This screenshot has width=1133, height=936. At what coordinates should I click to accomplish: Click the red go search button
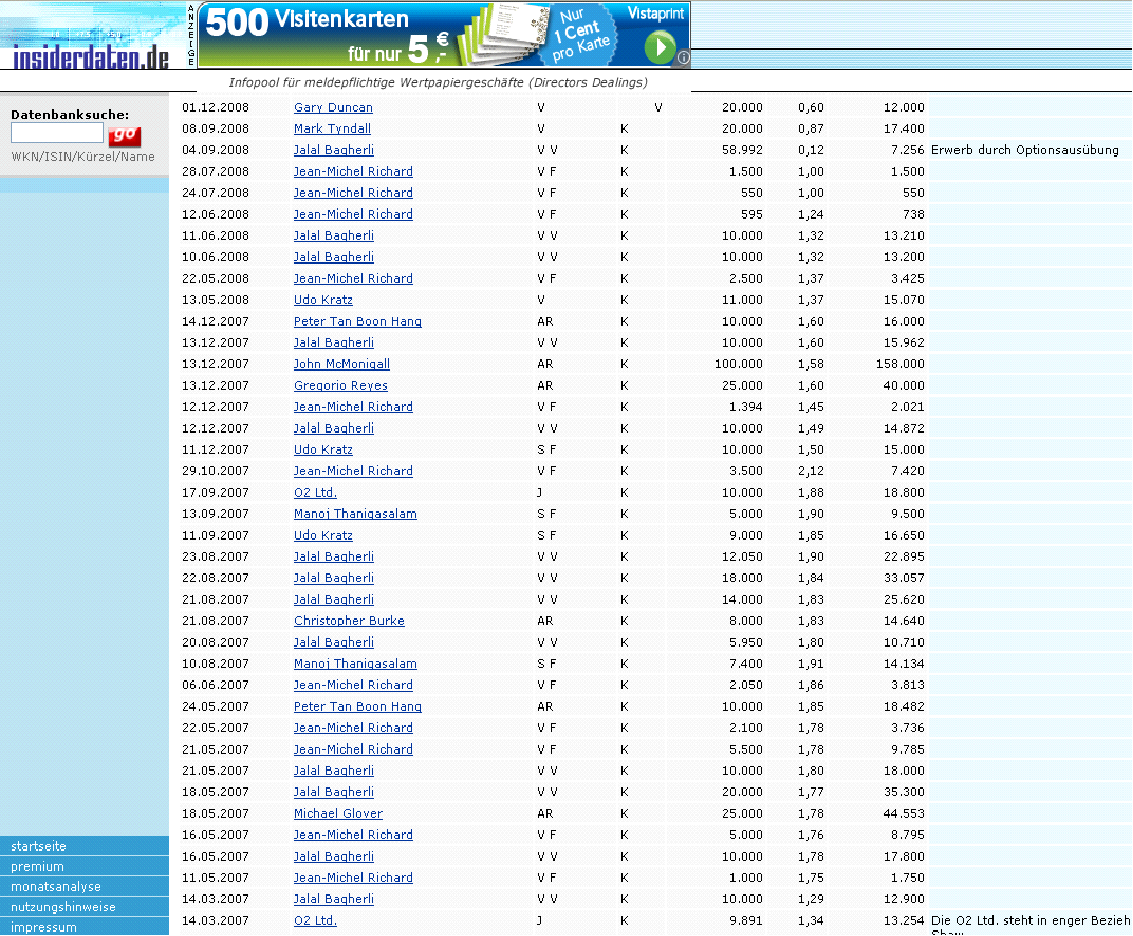coord(124,135)
